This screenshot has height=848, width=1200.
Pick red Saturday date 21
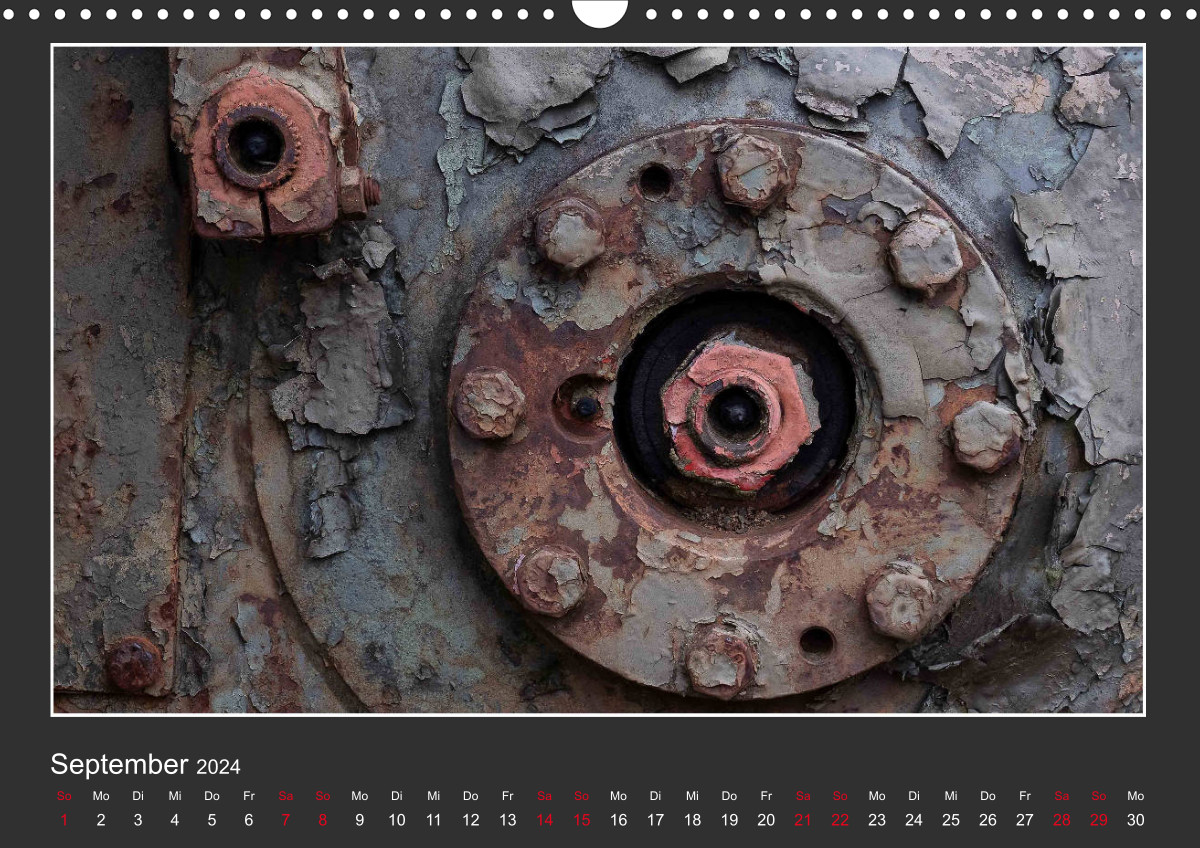click(804, 820)
